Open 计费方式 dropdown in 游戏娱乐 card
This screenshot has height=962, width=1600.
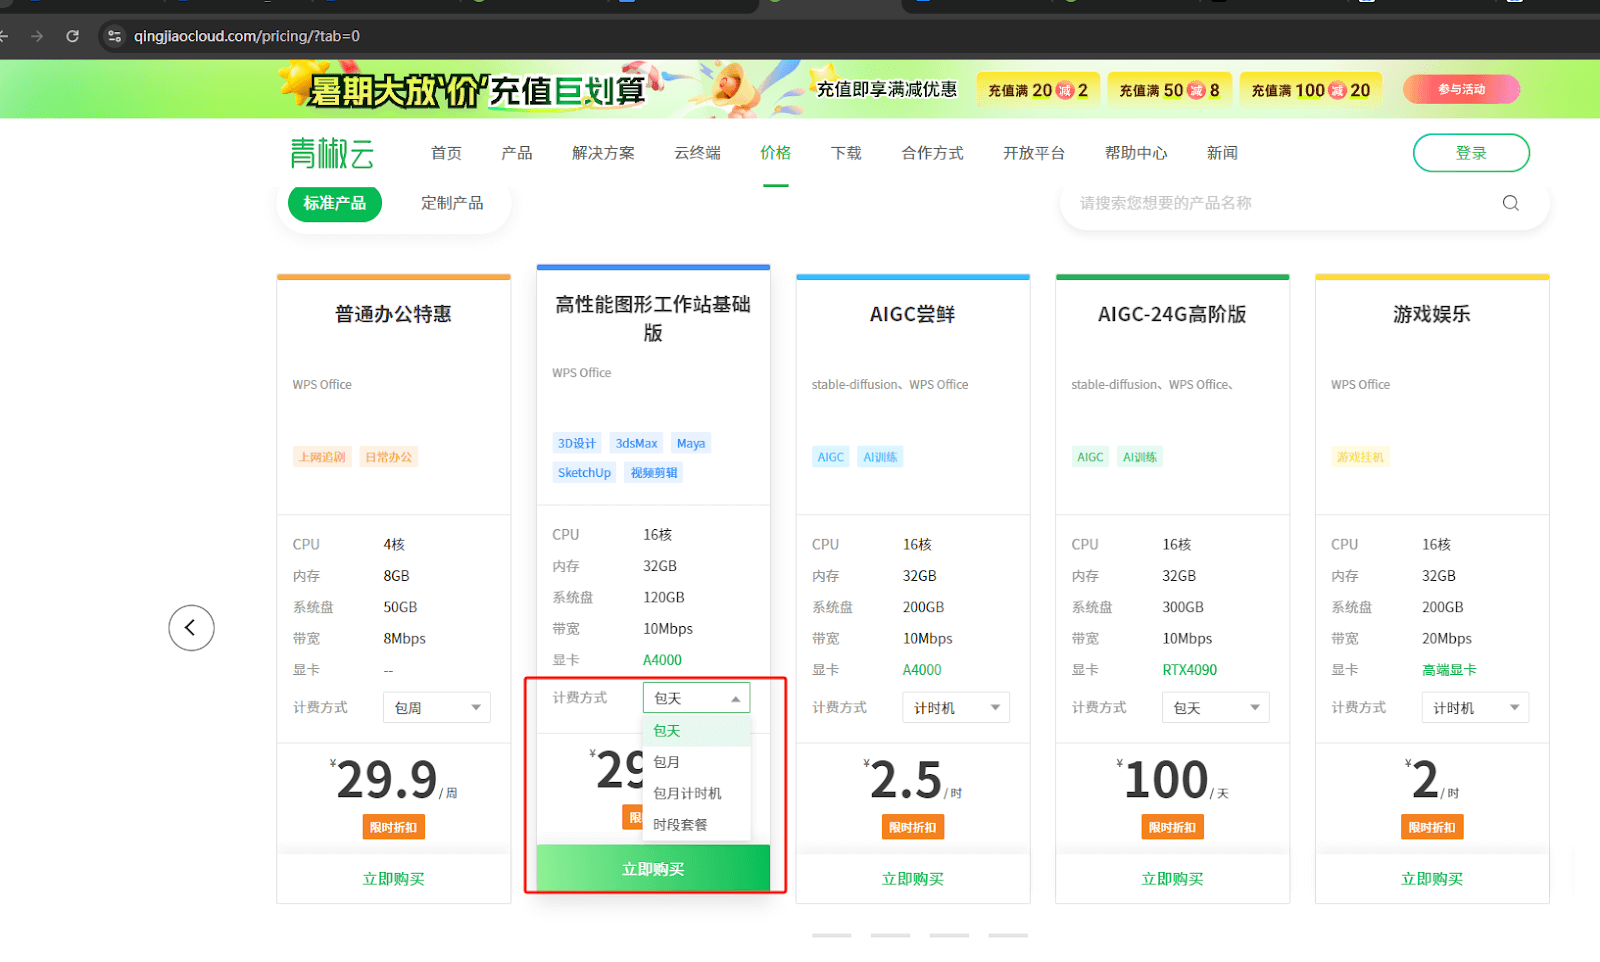coord(1474,708)
